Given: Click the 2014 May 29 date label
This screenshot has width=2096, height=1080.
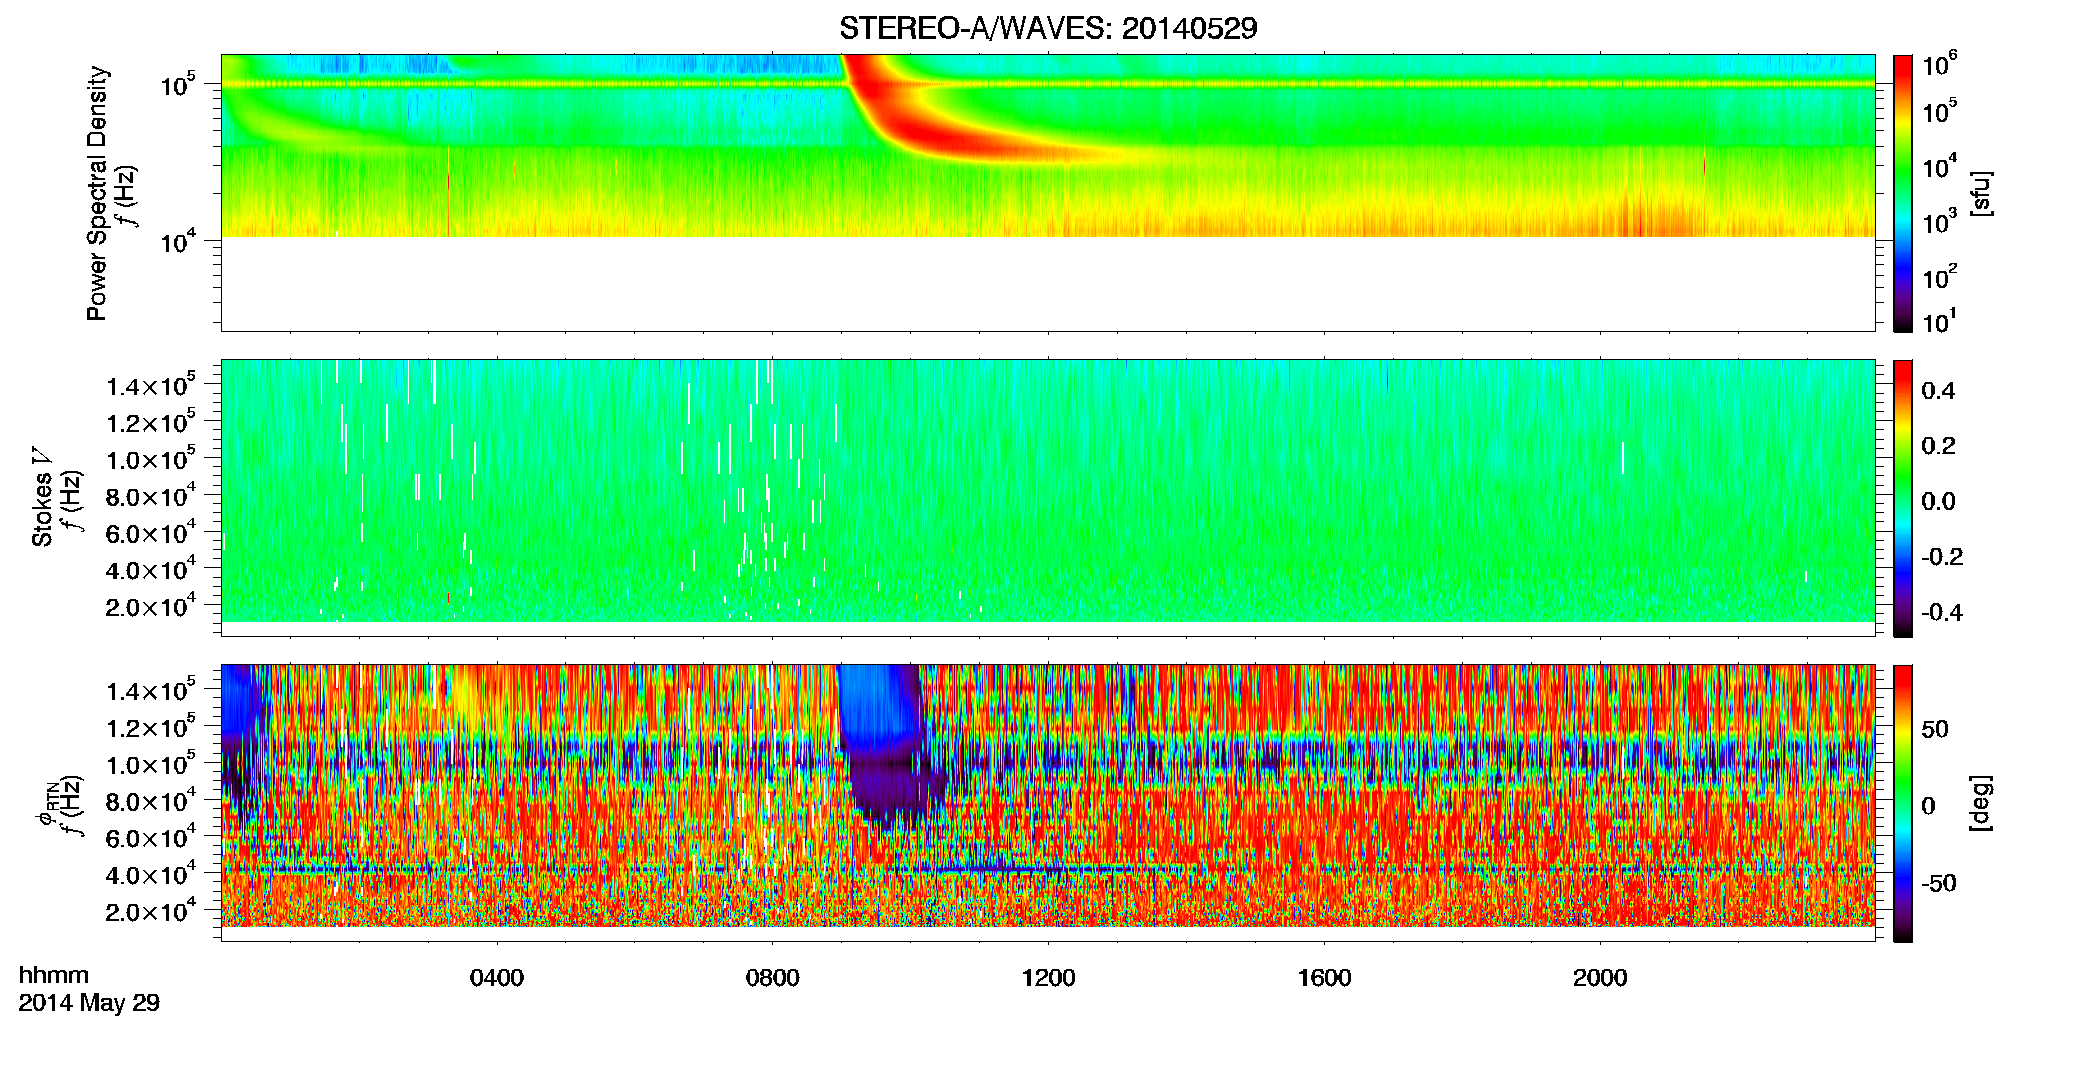Looking at the screenshot, I should (x=89, y=1003).
